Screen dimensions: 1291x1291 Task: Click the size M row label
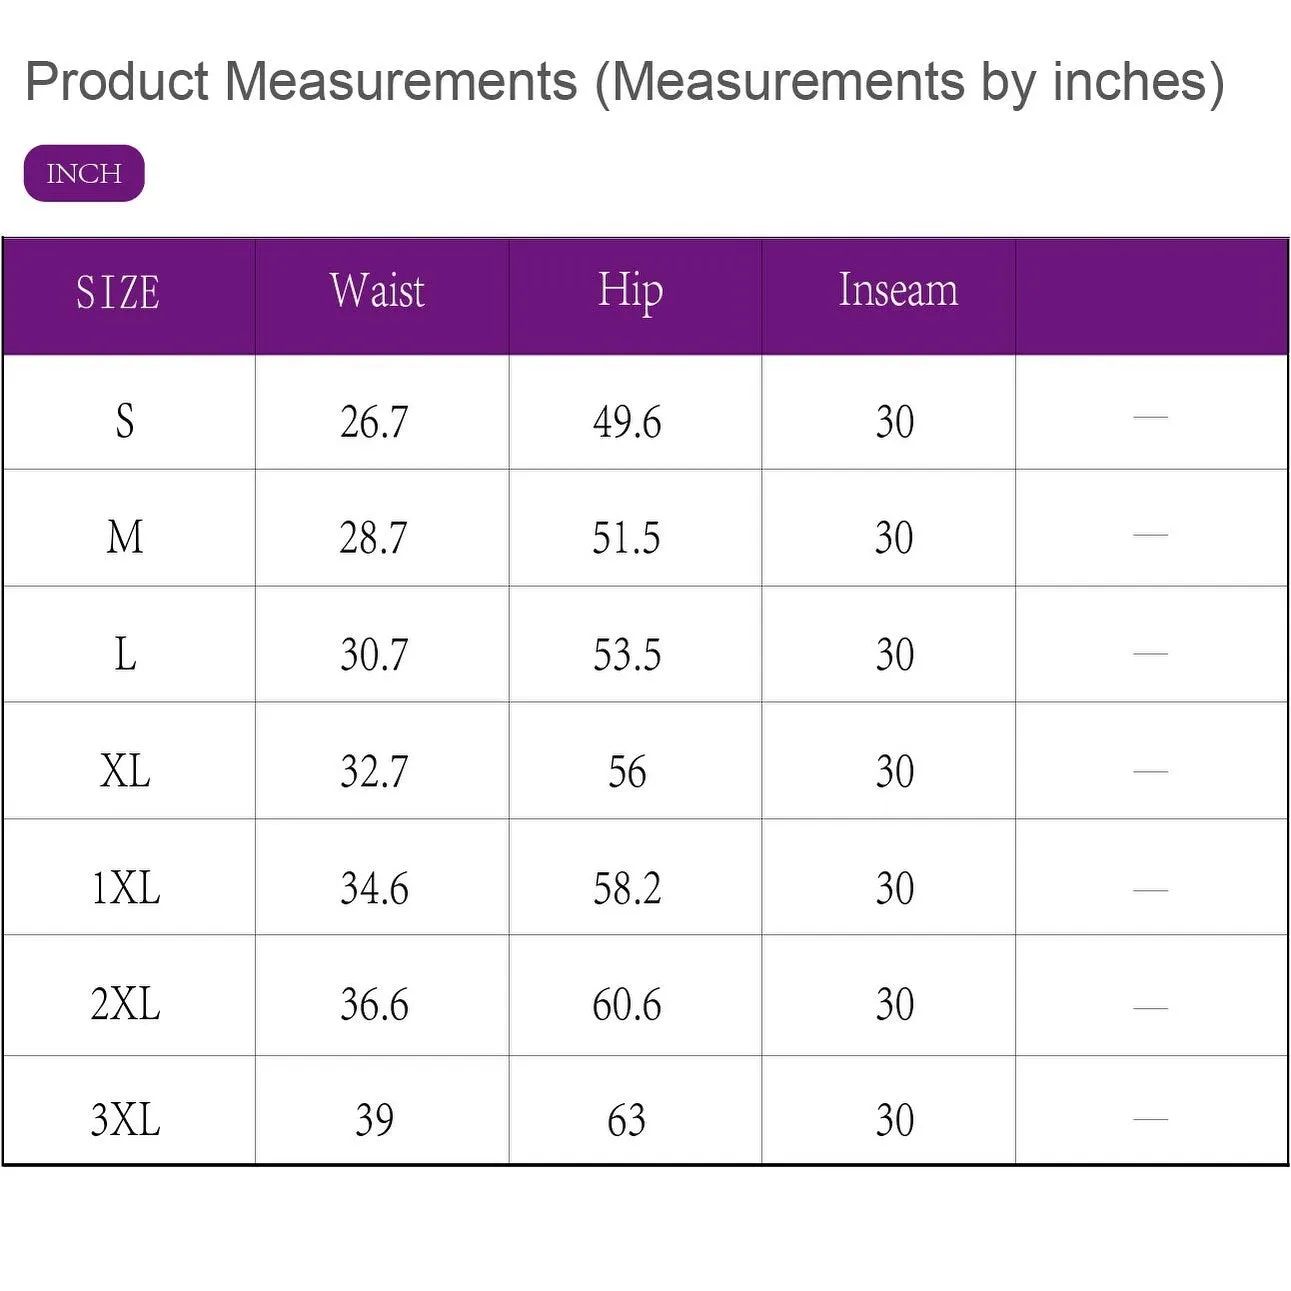point(125,537)
